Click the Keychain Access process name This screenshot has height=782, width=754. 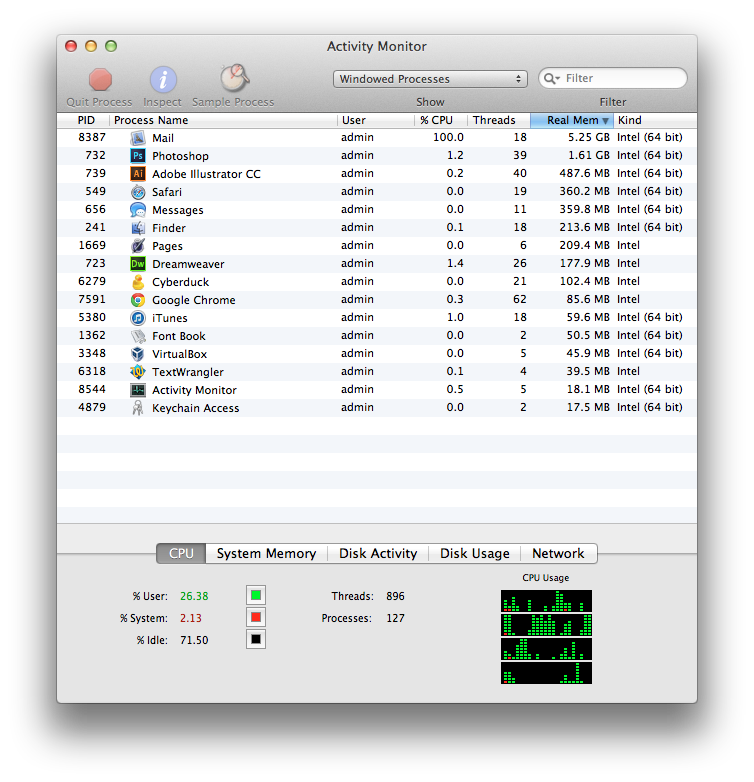195,408
